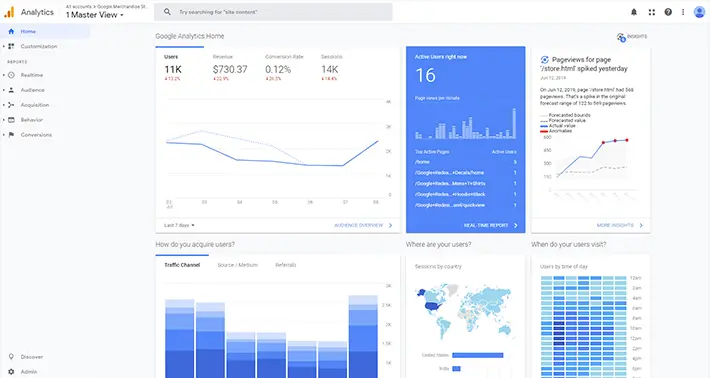Open the notifications bell icon
710x378 pixels.
[x=634, y=12]
